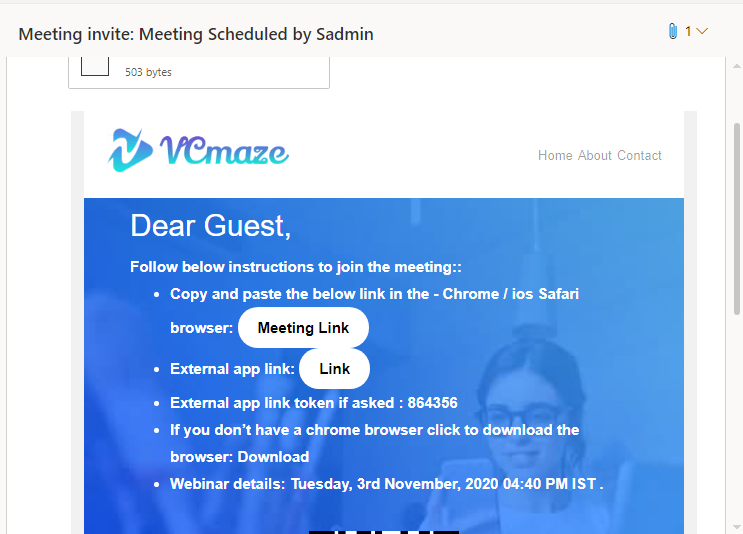Expand the attachments dropdown chevron
The height and width of the screenshot is (534, 743).
pos(702,31)
